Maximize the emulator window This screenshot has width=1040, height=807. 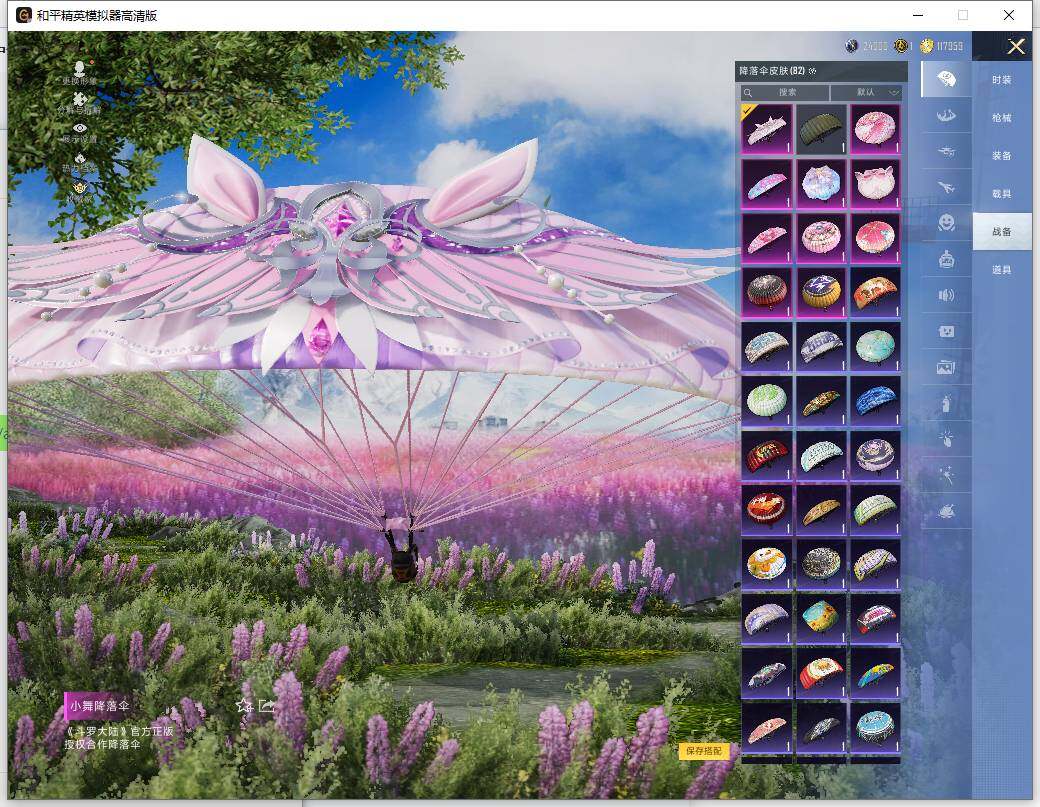coord(963,15)
